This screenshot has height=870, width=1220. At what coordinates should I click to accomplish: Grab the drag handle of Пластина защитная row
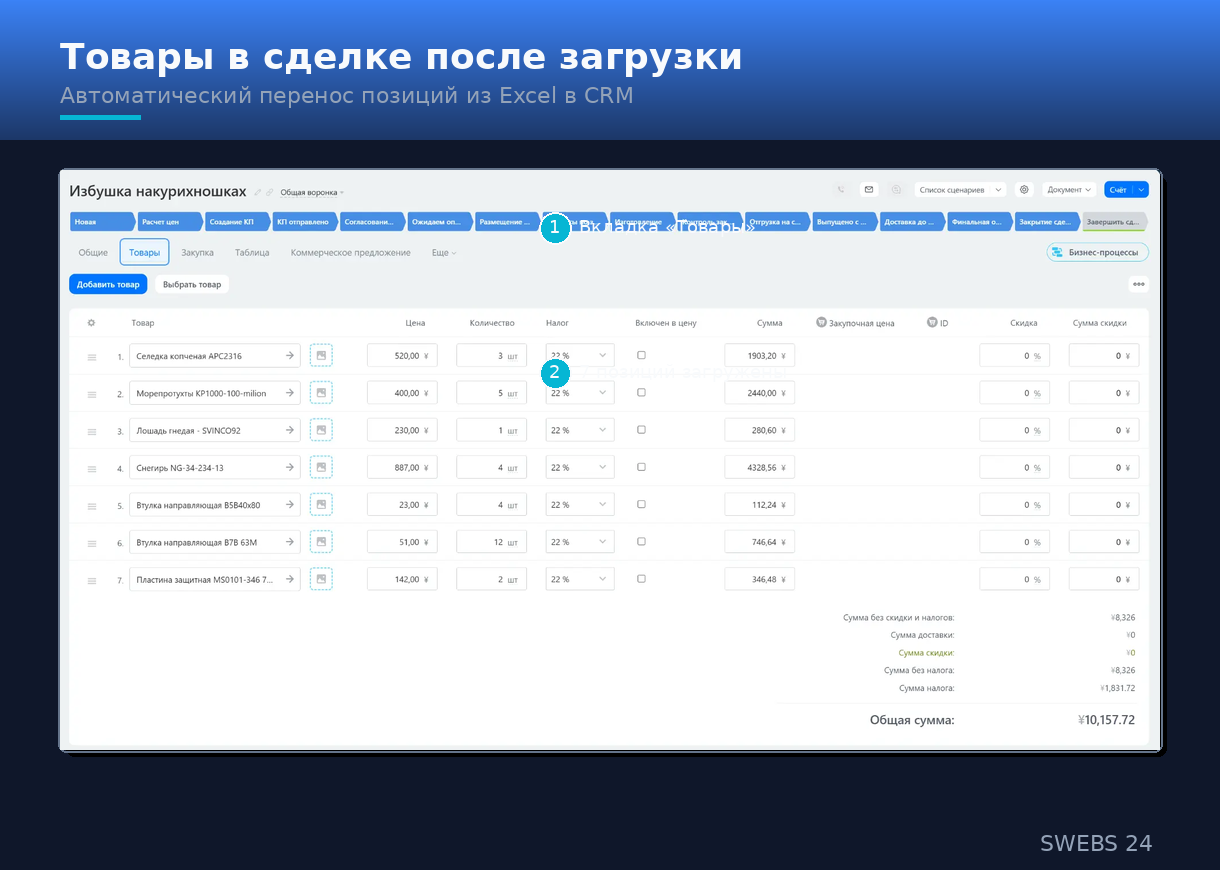point(92,580)
